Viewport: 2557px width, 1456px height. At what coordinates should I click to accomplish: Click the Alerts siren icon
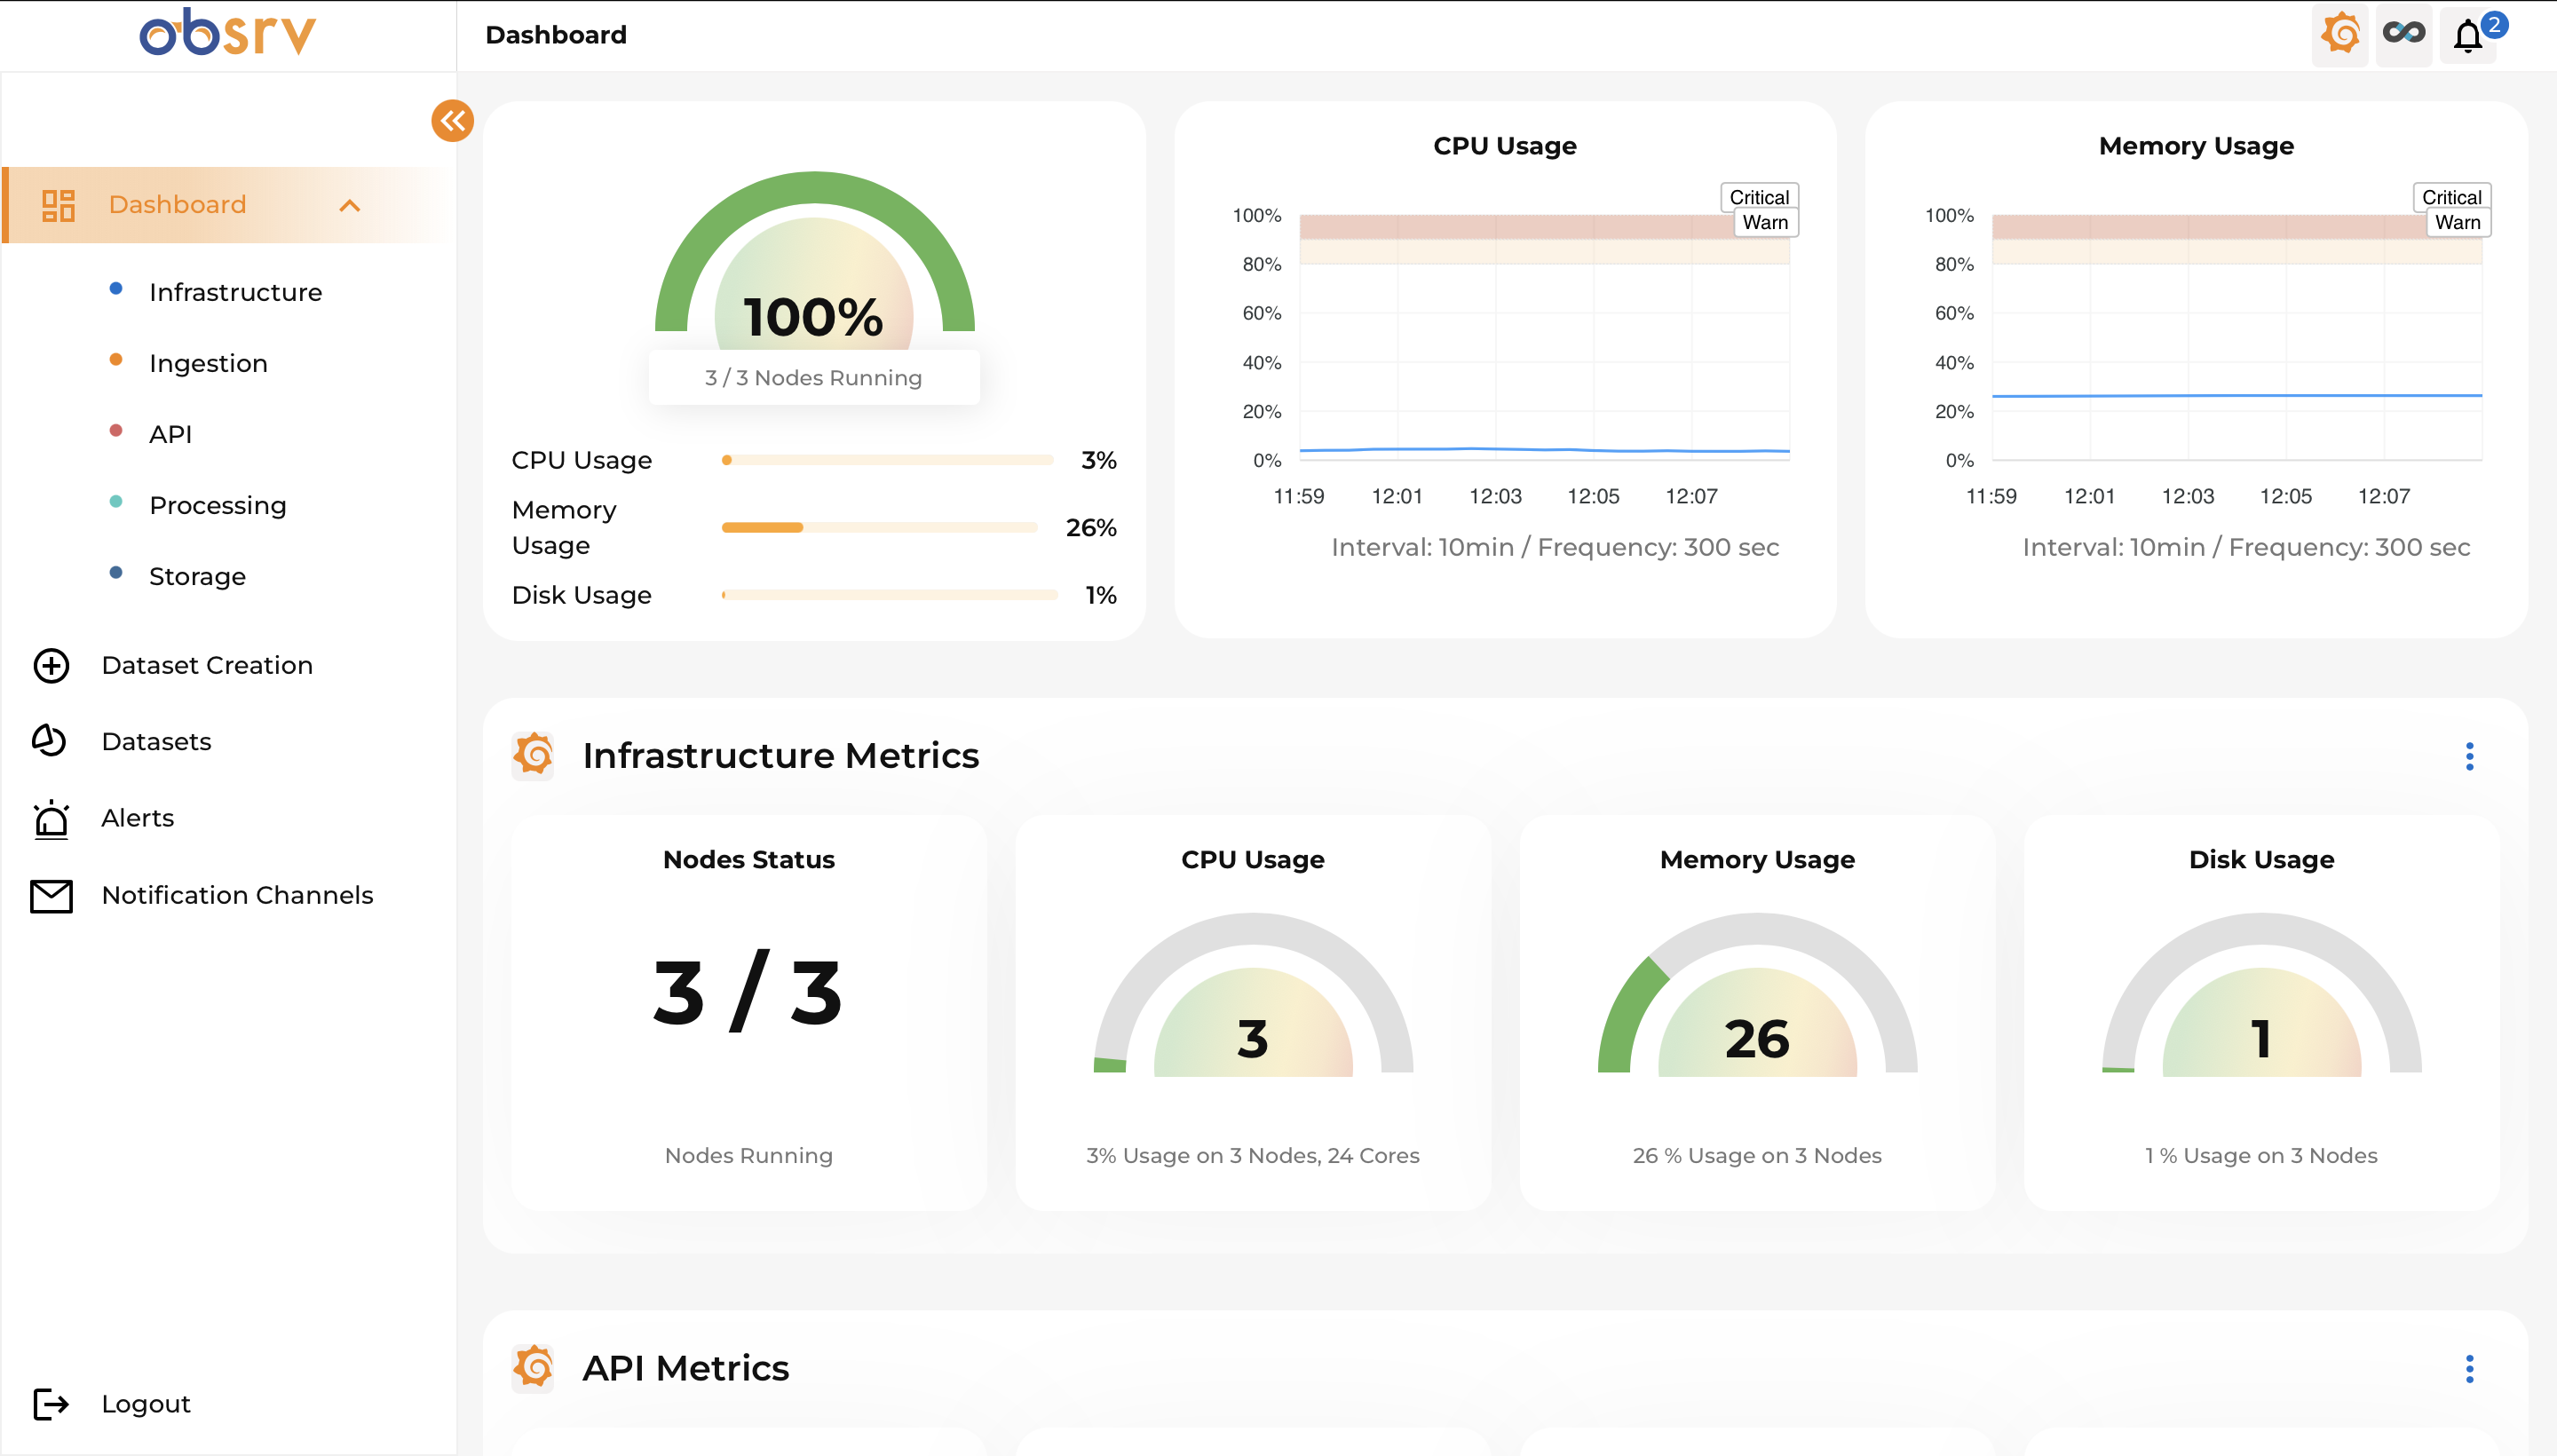pyautogui.click(x=51, y=819)
